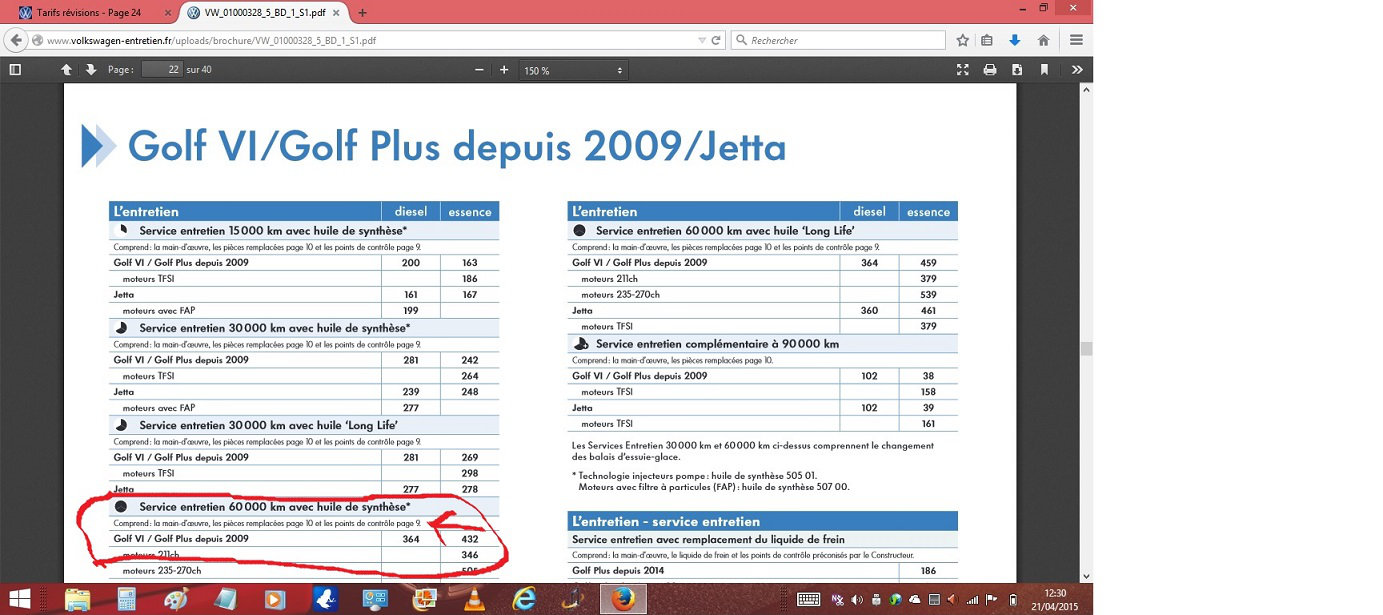Zoom in on the PDF with plus button
The image size is (1383, 615).
[504, 70]
